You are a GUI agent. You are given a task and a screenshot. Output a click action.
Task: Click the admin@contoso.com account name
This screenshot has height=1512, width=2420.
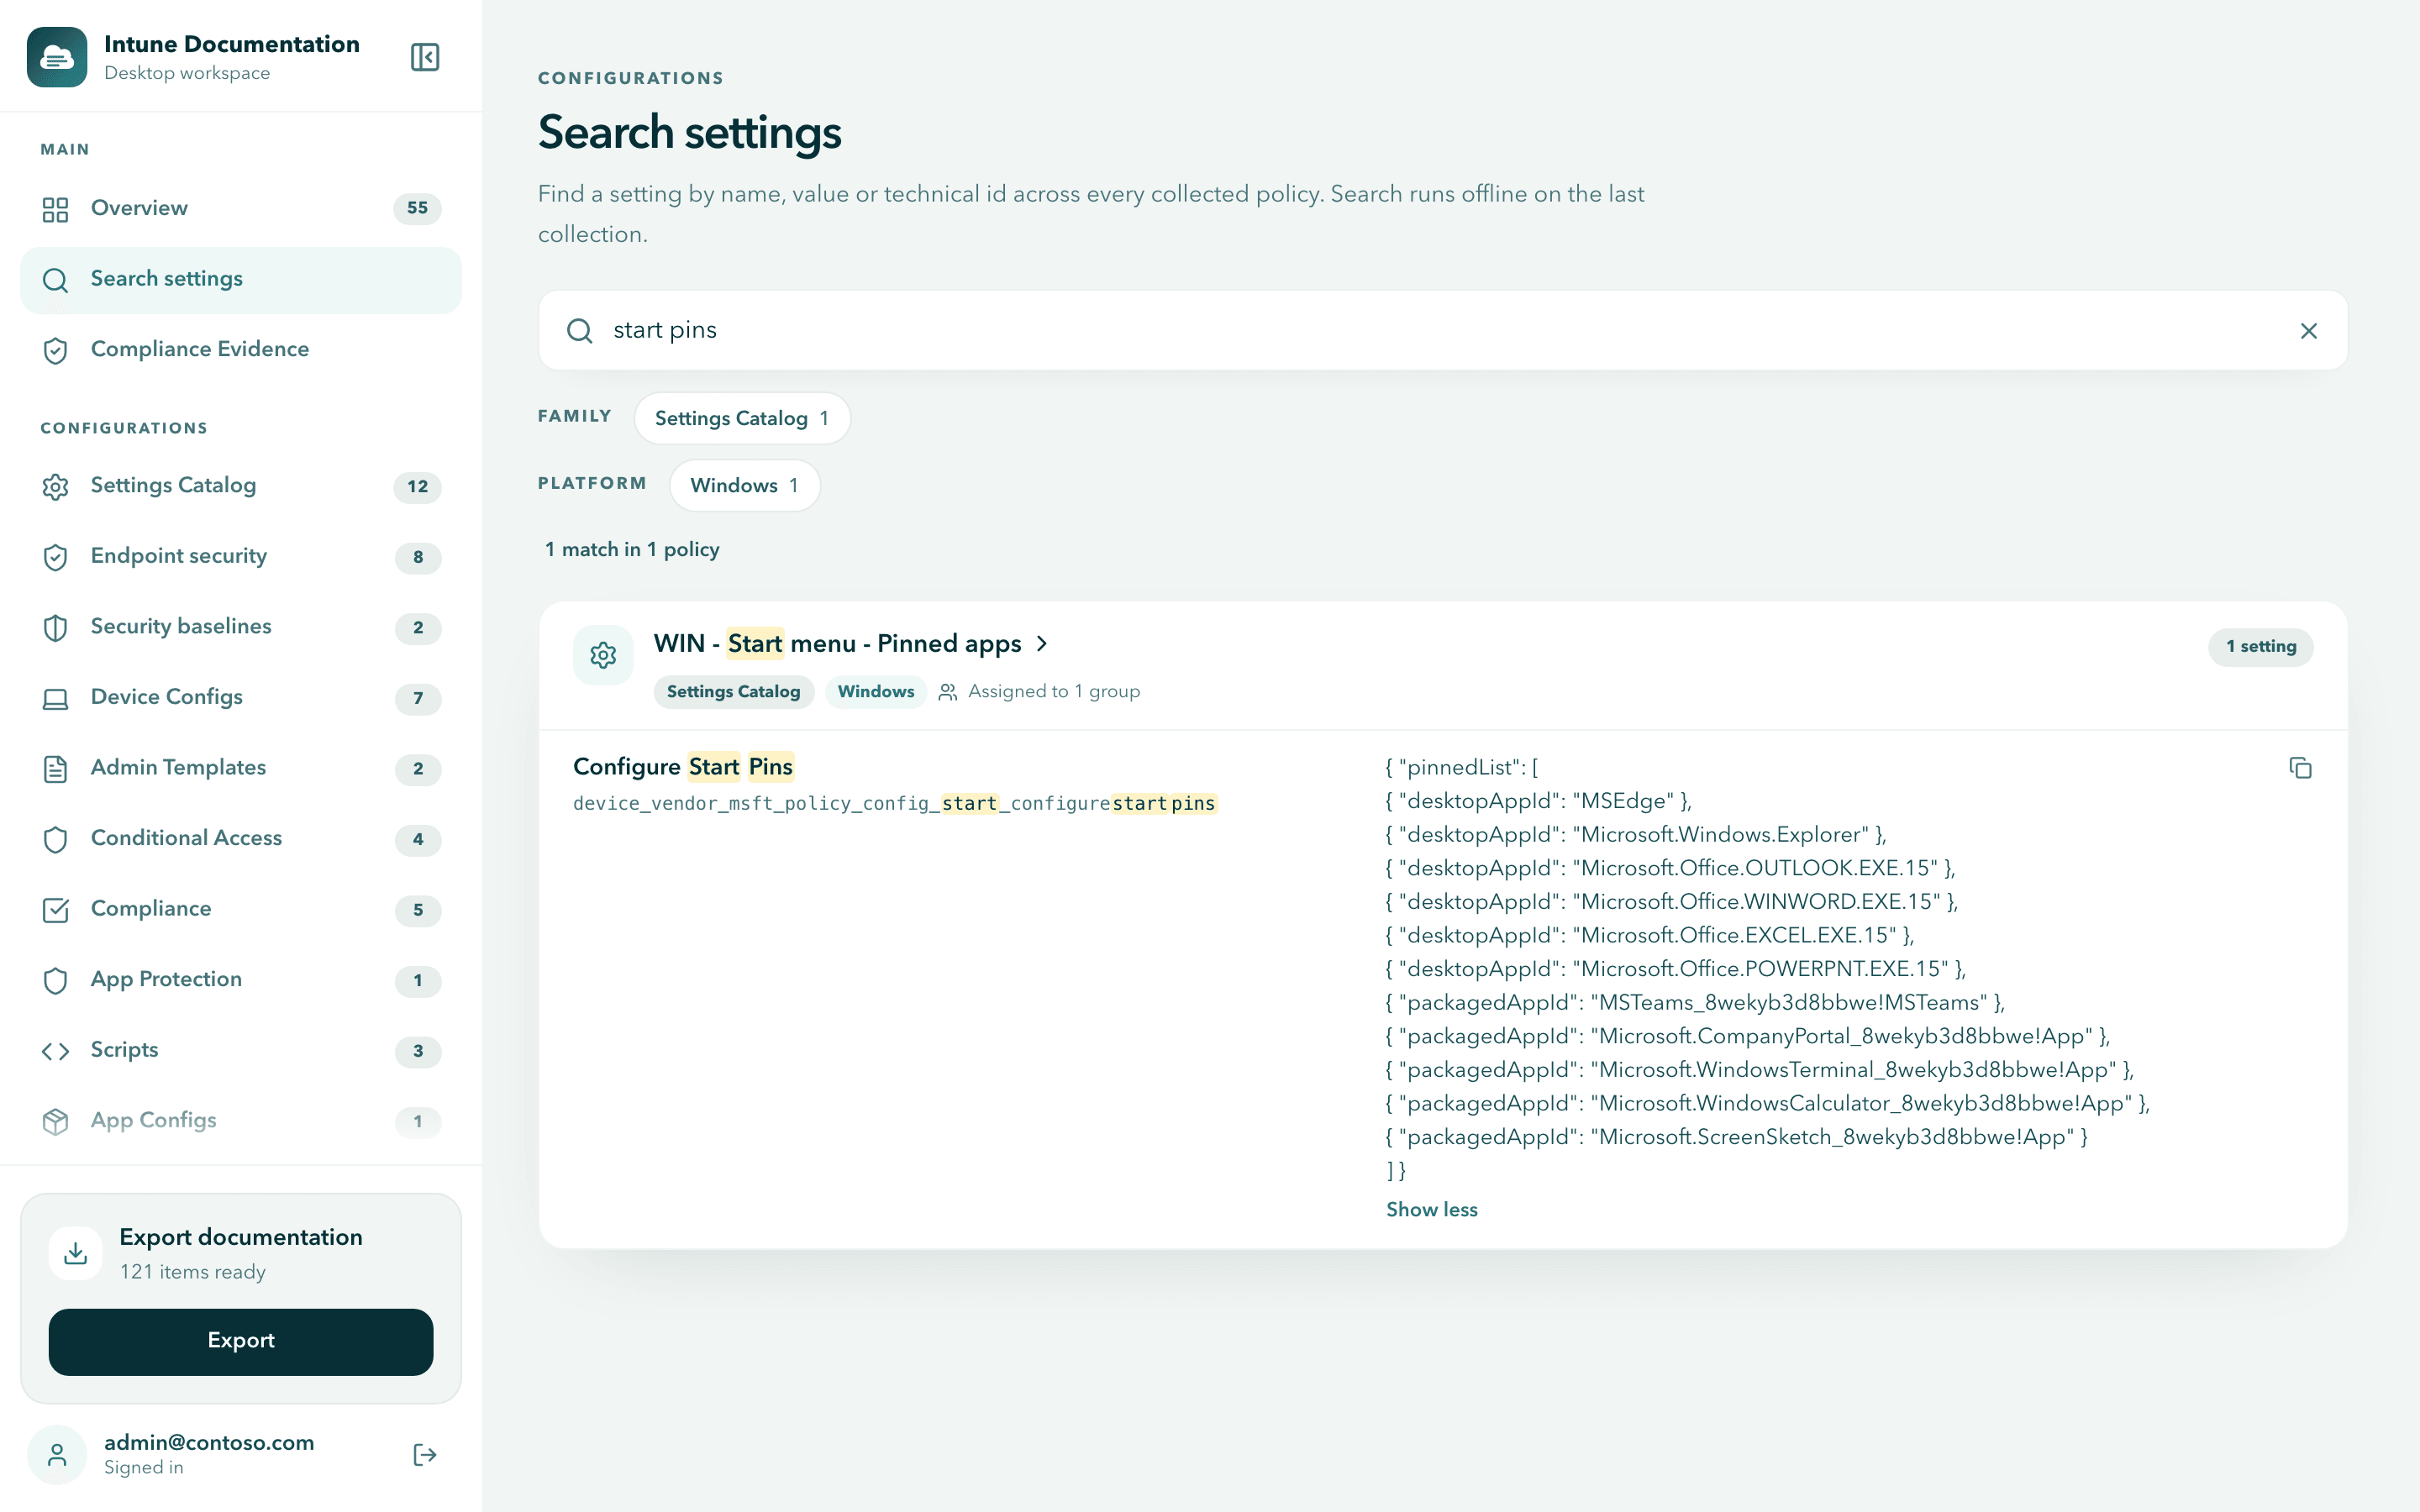point(209,1442)
